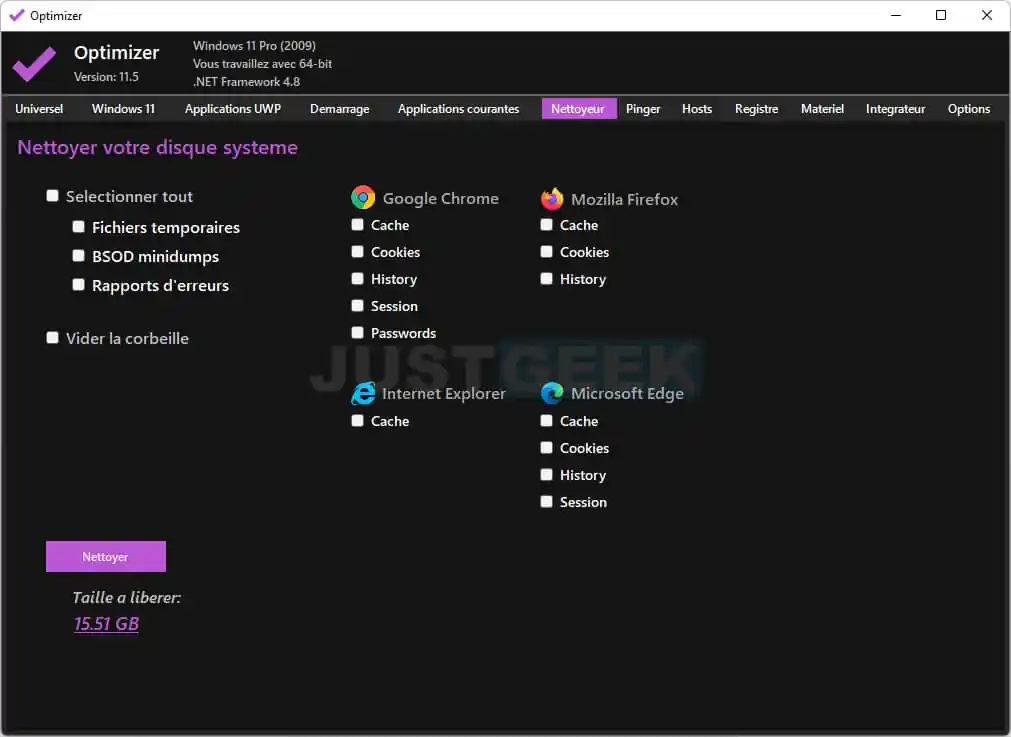Check Microsoft Edge Session checkbox
The image size is (1011, 737).
pyautogui.click(x=546, y=502)
